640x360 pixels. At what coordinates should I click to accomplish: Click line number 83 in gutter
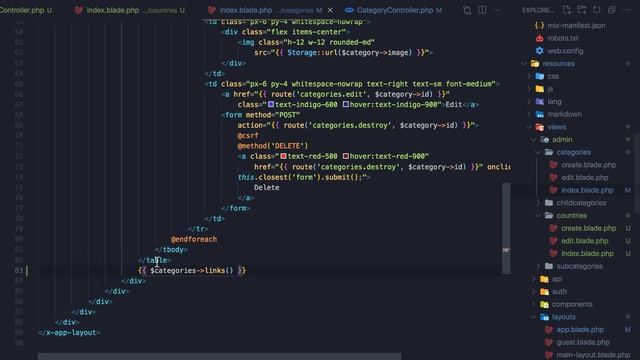18,270
